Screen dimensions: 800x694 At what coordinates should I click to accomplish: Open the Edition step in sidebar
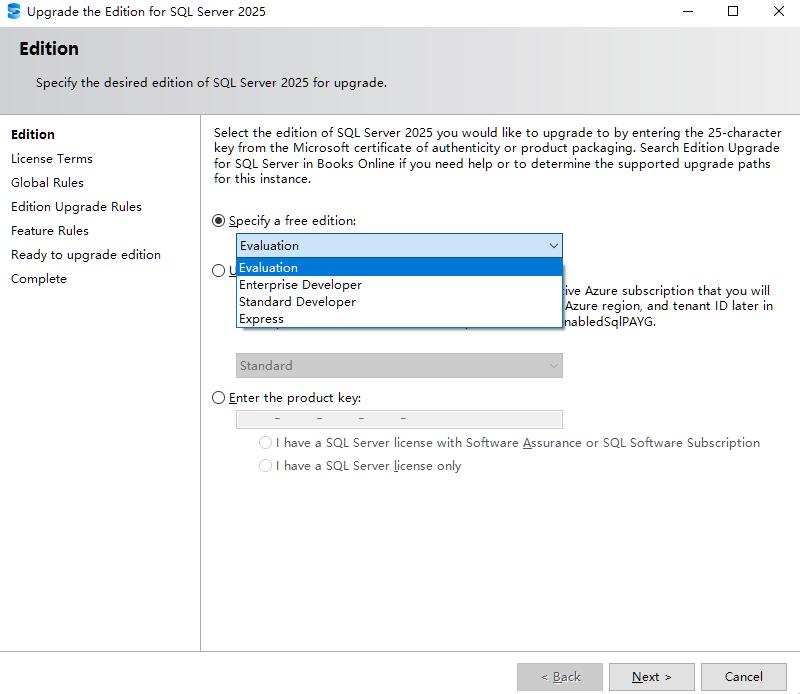(33, 134)
